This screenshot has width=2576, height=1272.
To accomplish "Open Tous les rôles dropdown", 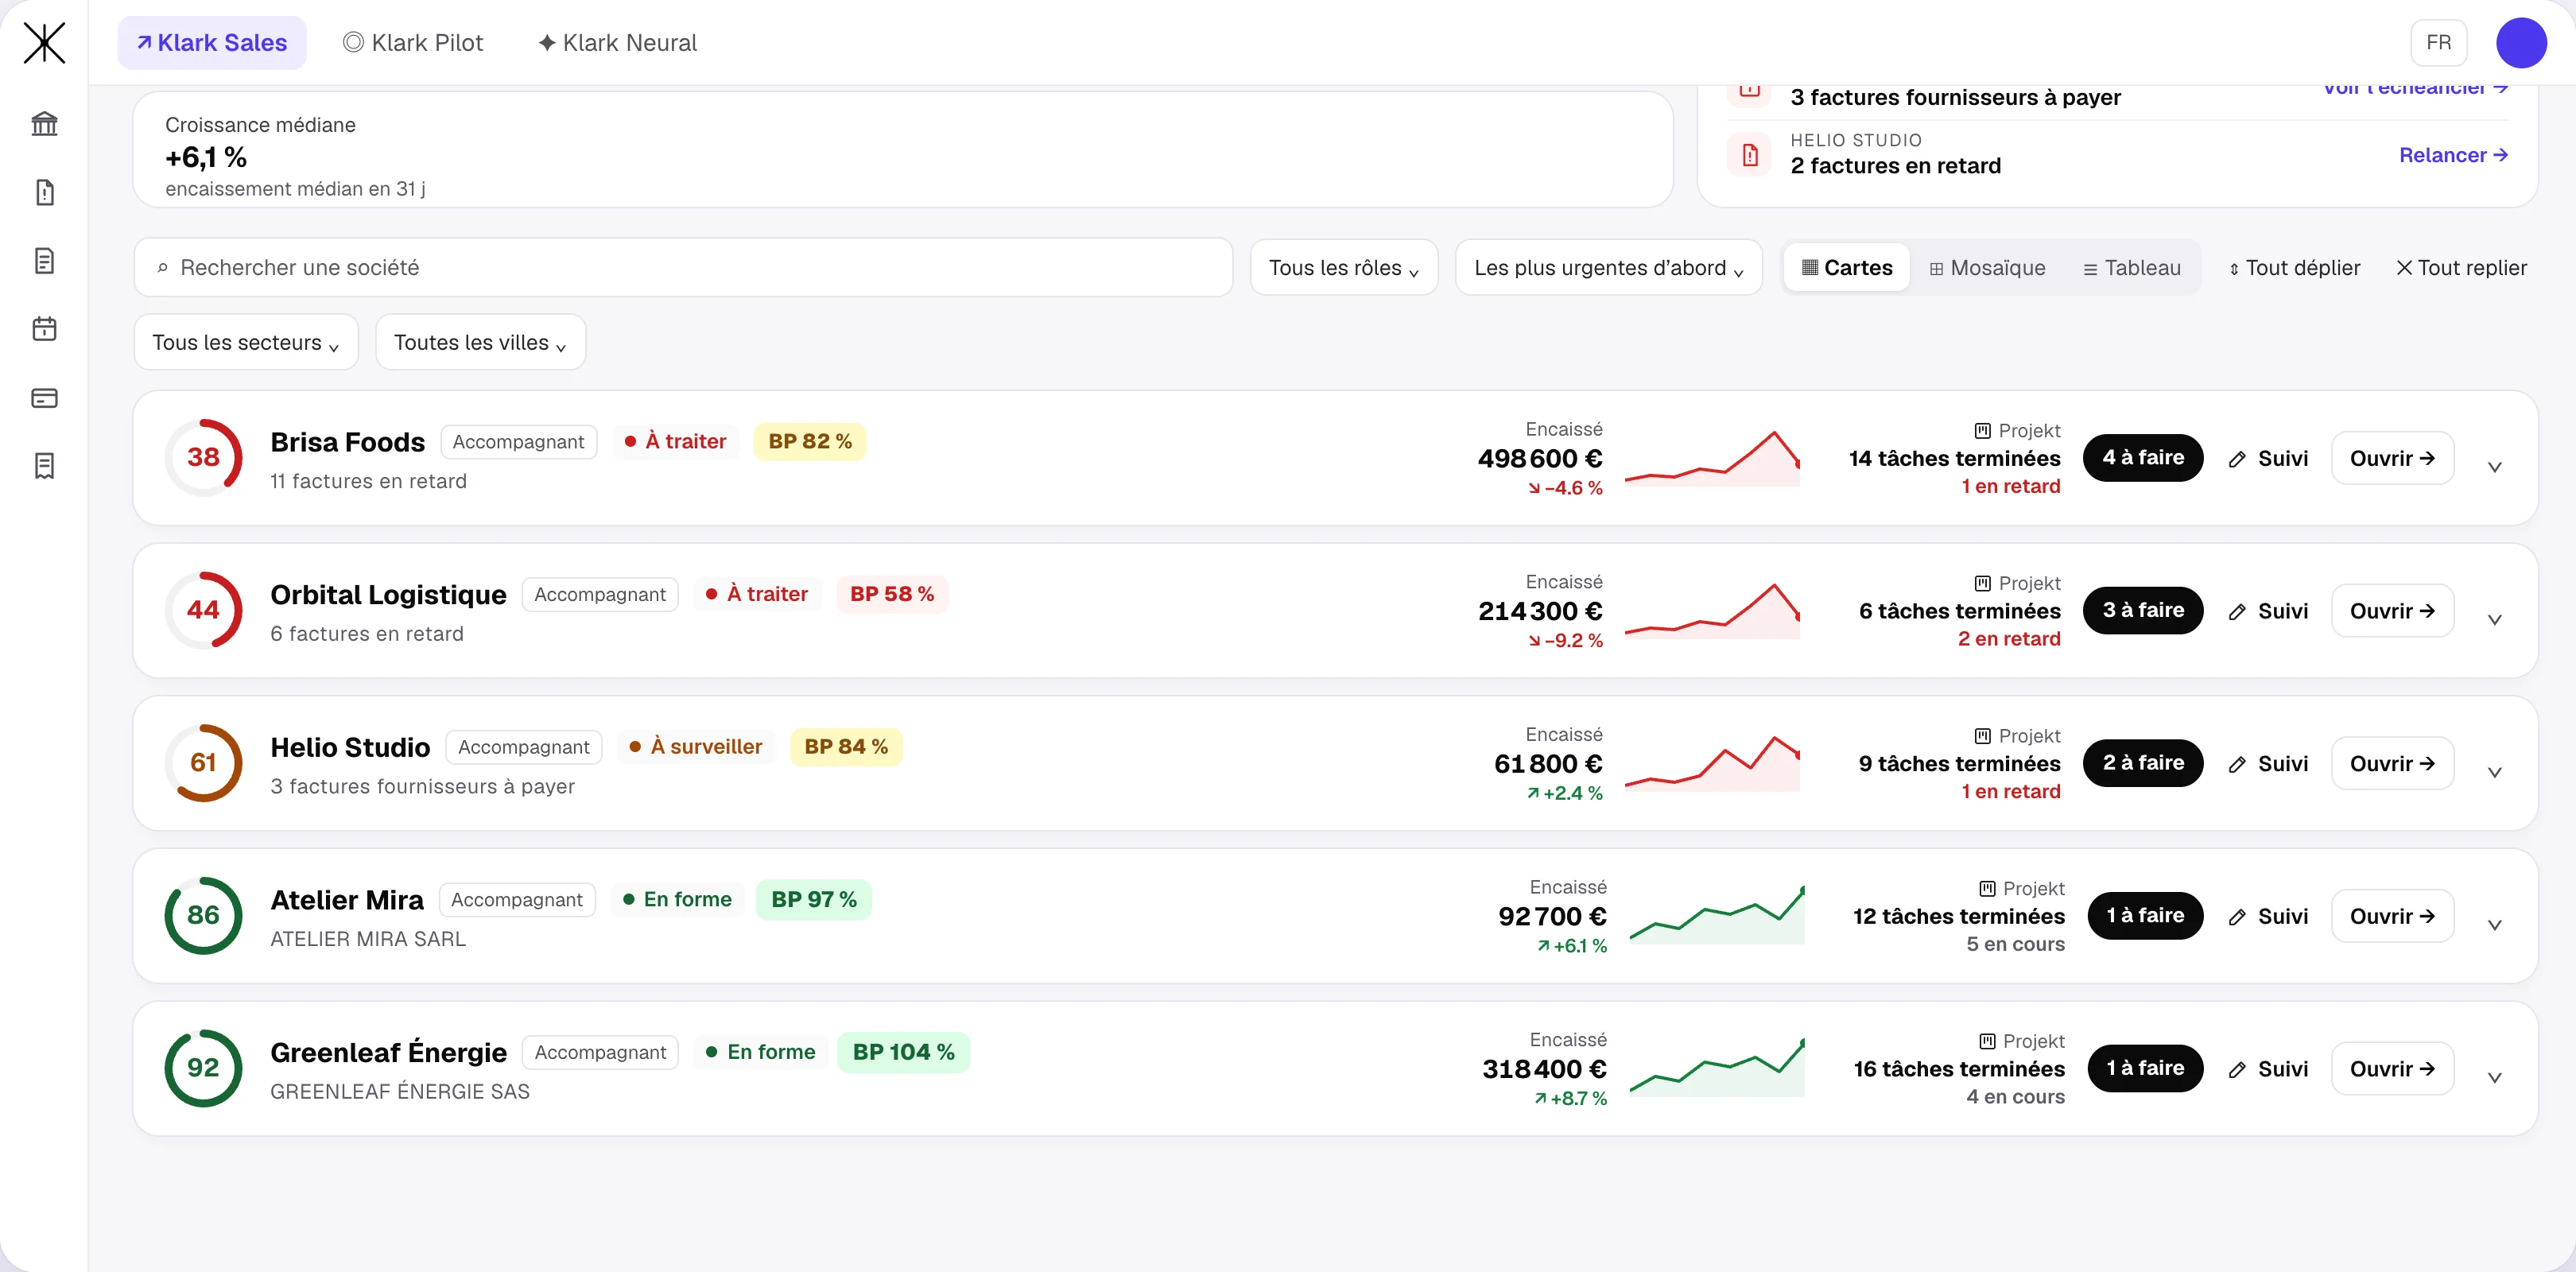I will (1343, 268).
